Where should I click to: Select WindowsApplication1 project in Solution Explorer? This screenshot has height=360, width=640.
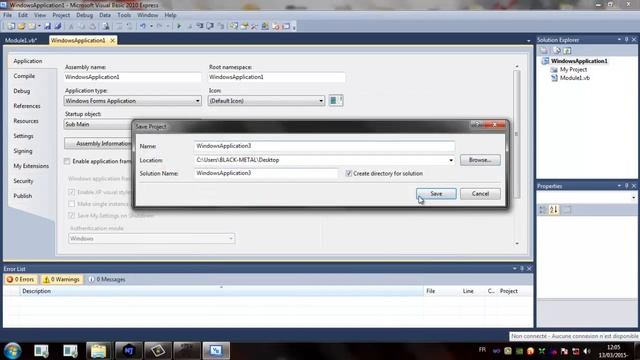[x=579, y=61]
